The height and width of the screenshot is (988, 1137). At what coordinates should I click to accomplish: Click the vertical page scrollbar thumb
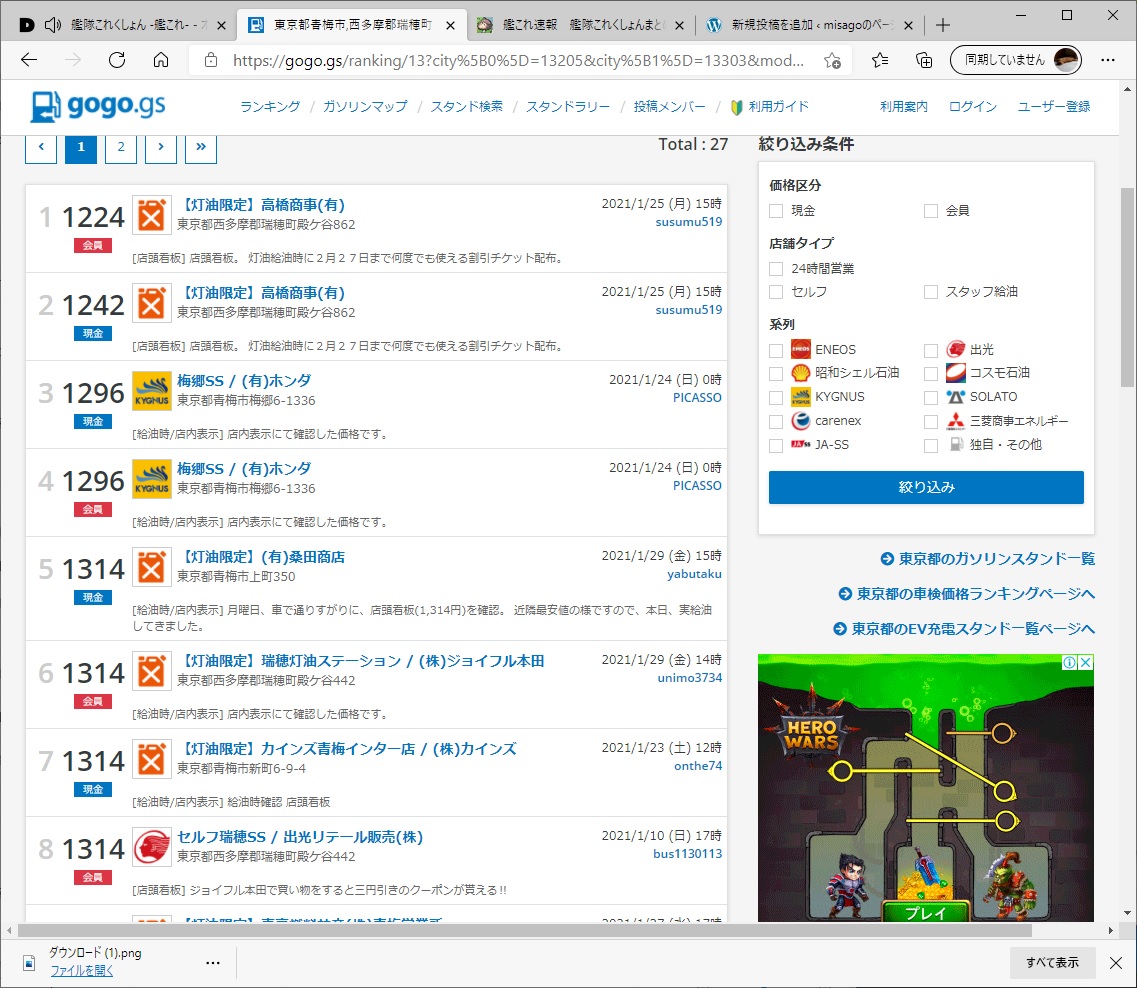(x=1127, y=287)
